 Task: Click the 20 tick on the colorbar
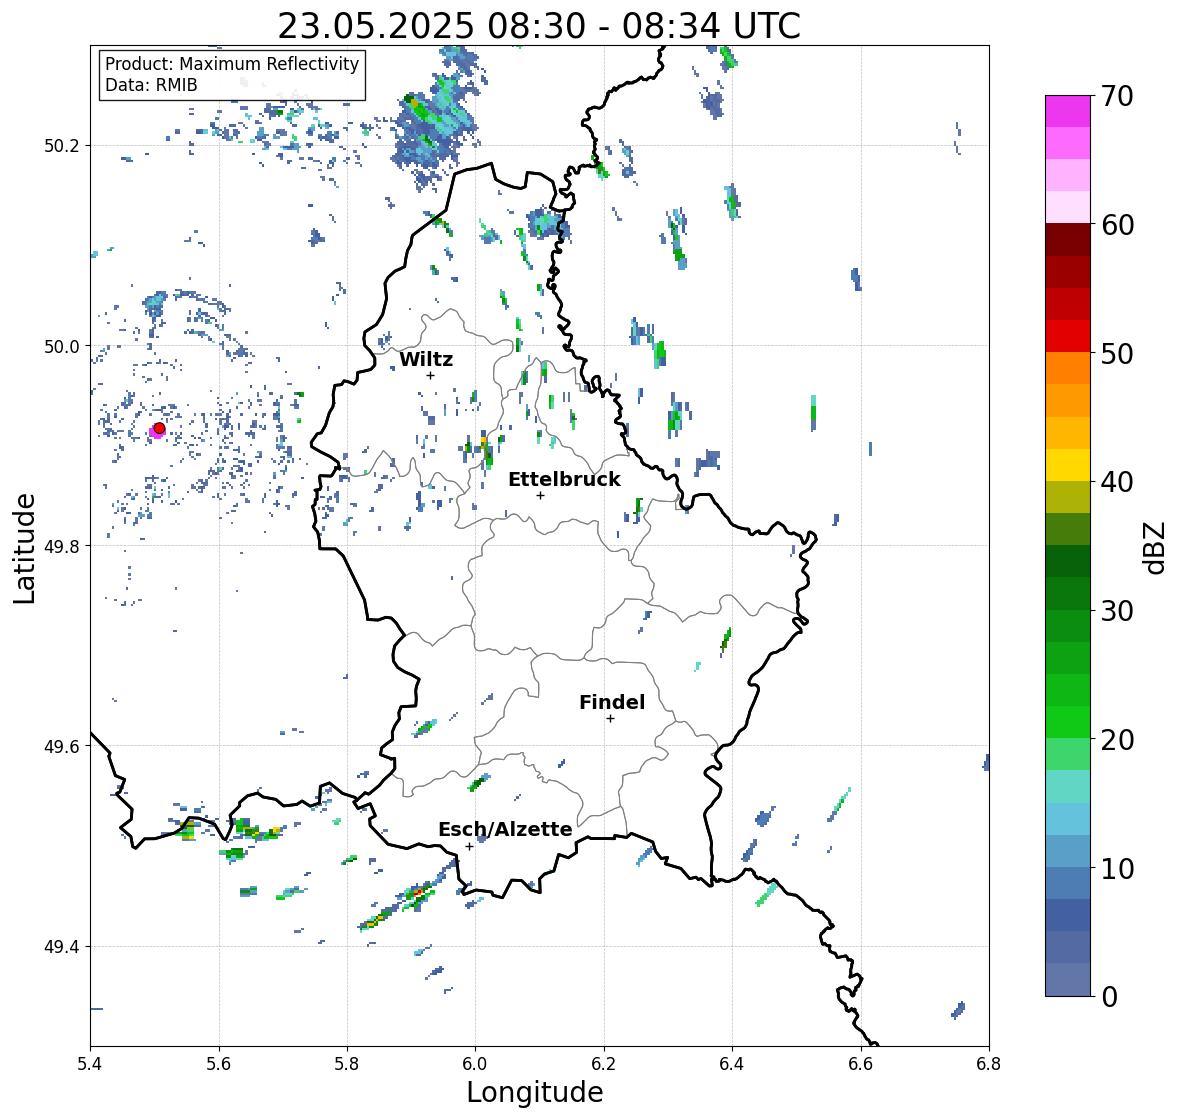[1117, 740]
